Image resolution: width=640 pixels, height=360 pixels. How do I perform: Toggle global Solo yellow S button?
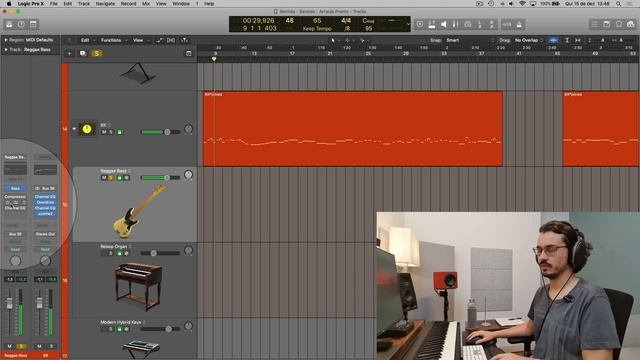[97, 53]
